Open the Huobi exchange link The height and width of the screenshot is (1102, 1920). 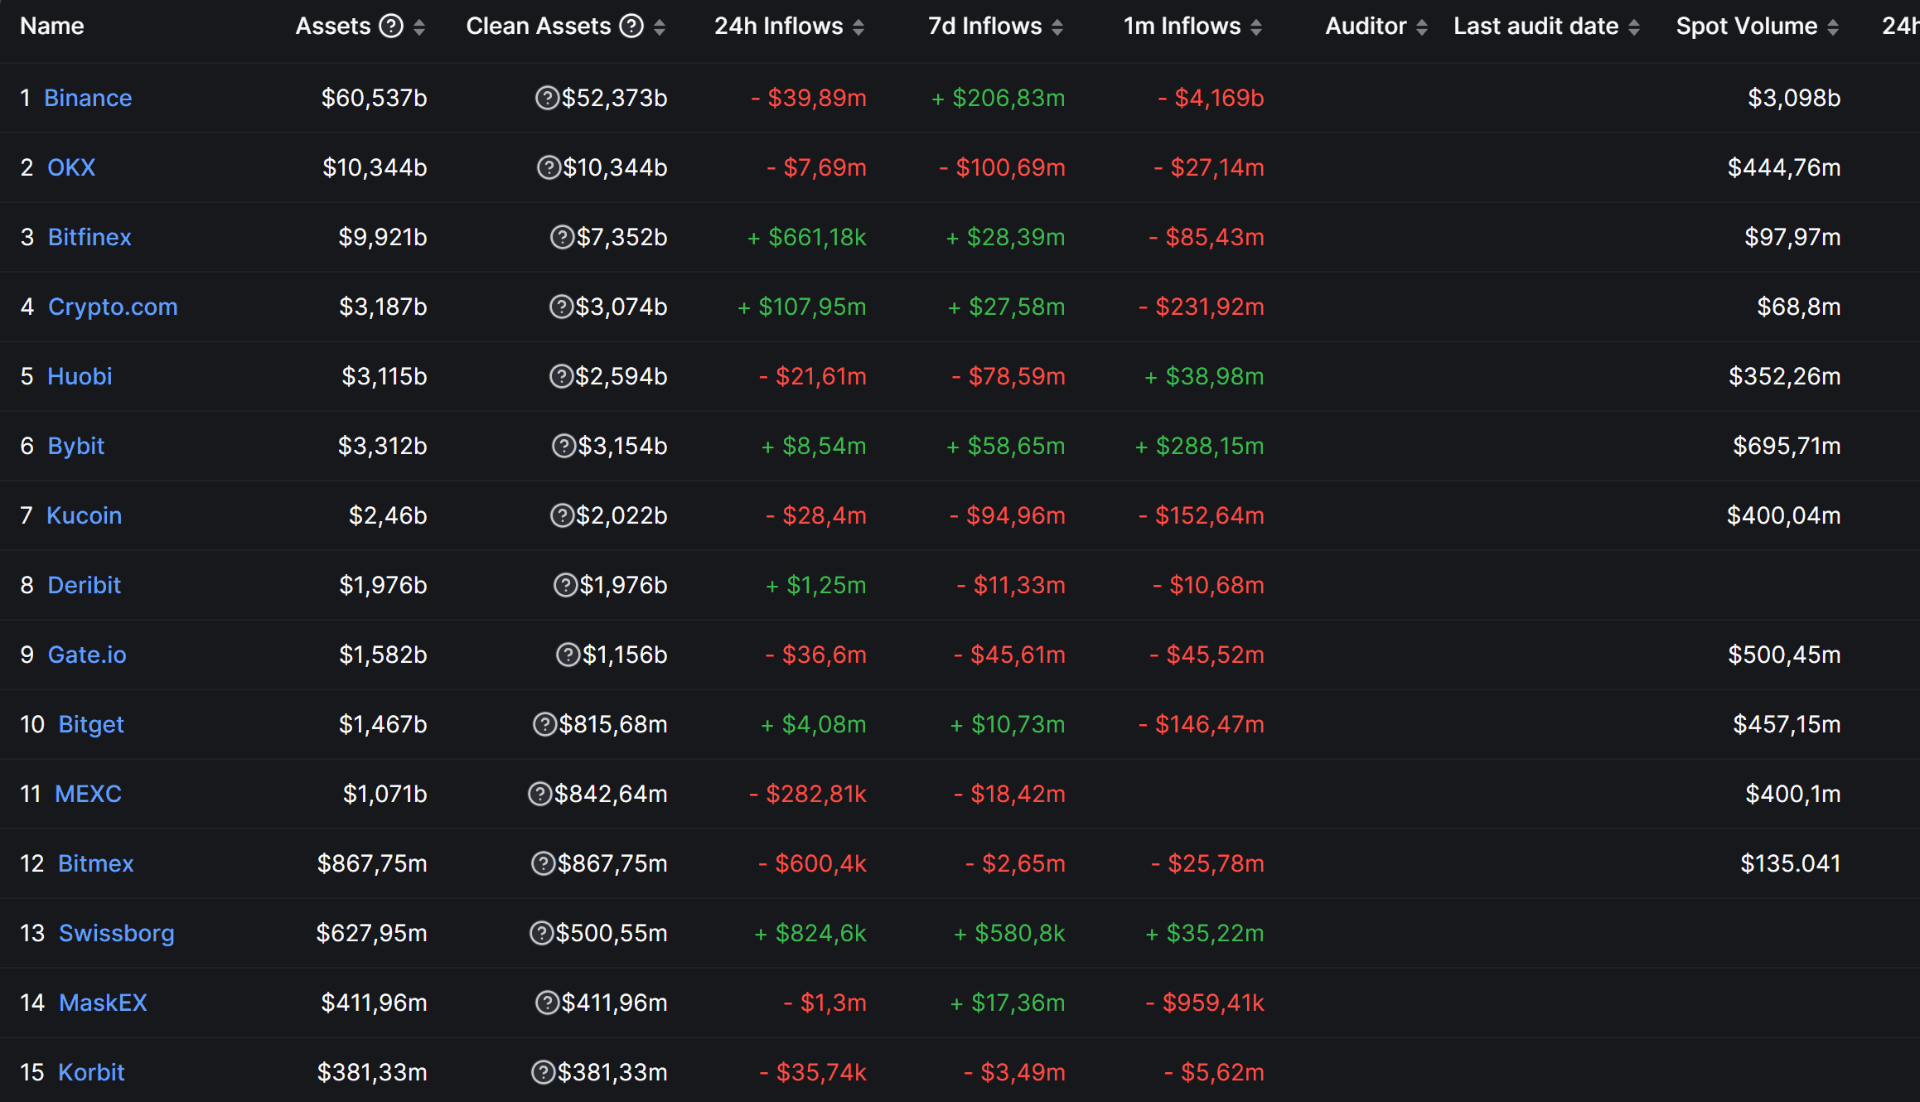click(x=80, y=377)
